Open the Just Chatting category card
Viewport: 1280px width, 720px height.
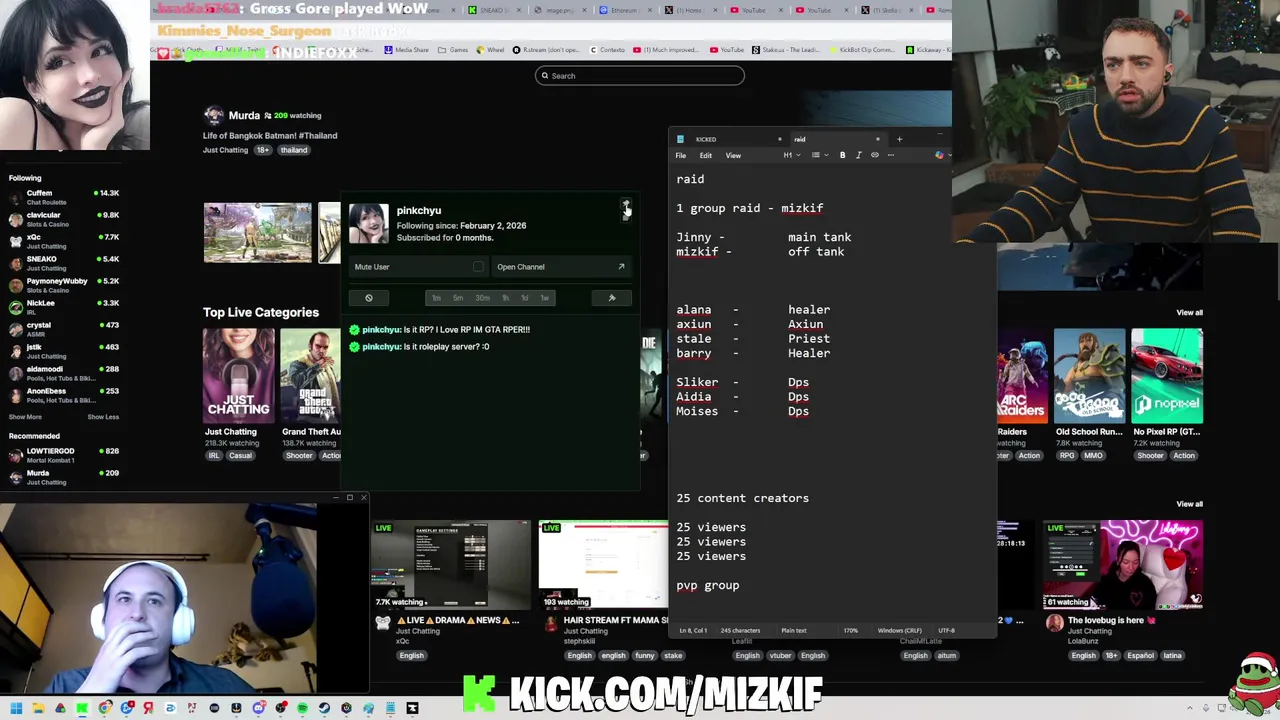(x=238, y=375)
